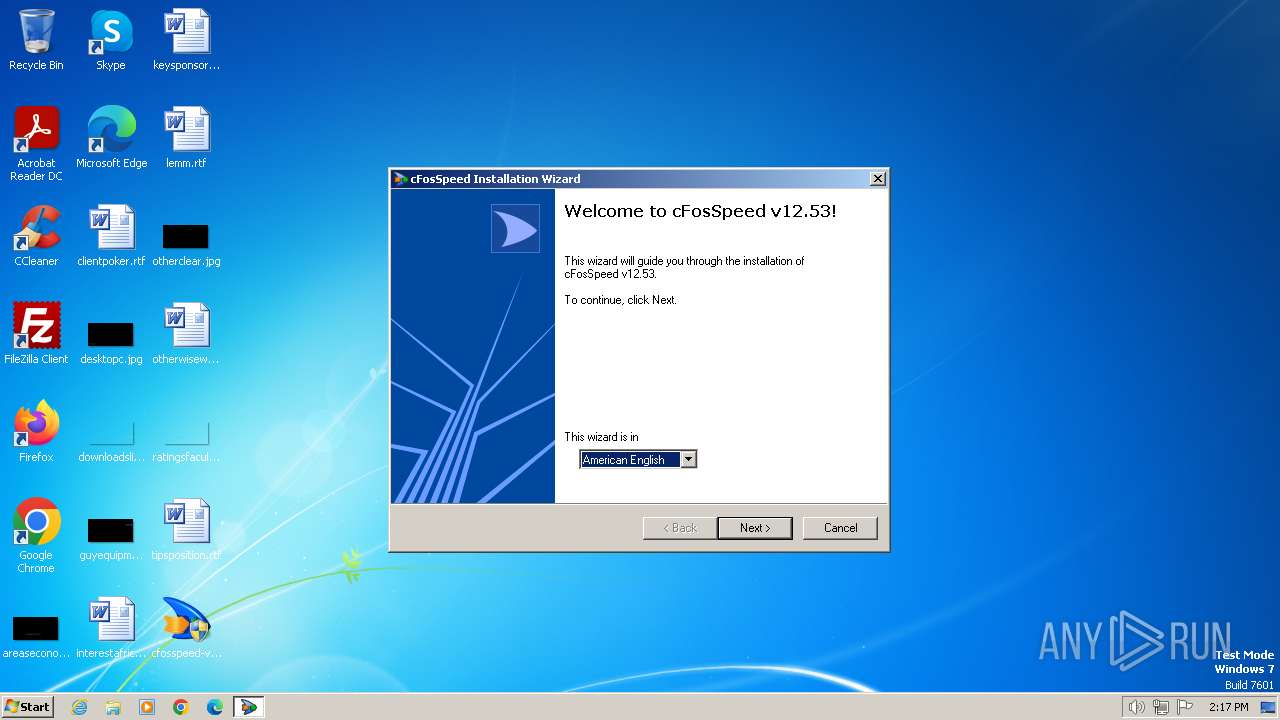
Task: Select the FileZilla Client shortcut
Action: pos(36,335)
